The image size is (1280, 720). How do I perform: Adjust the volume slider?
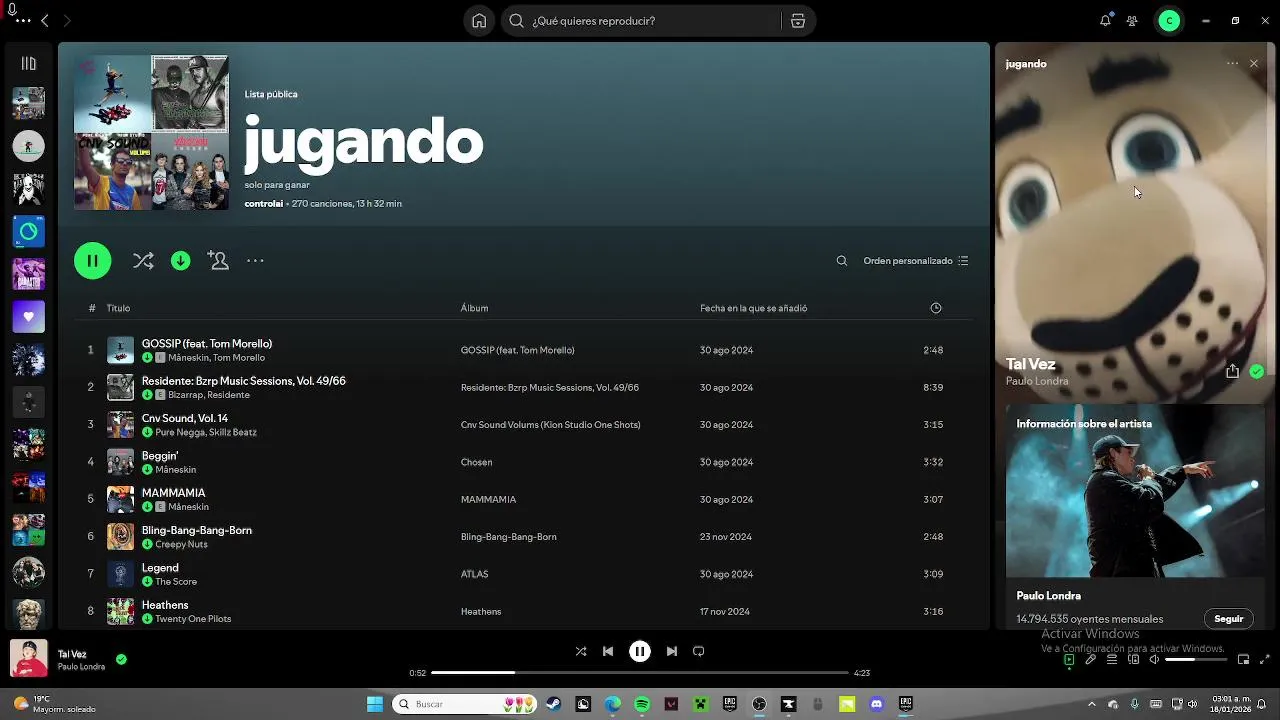point(1194,660)
